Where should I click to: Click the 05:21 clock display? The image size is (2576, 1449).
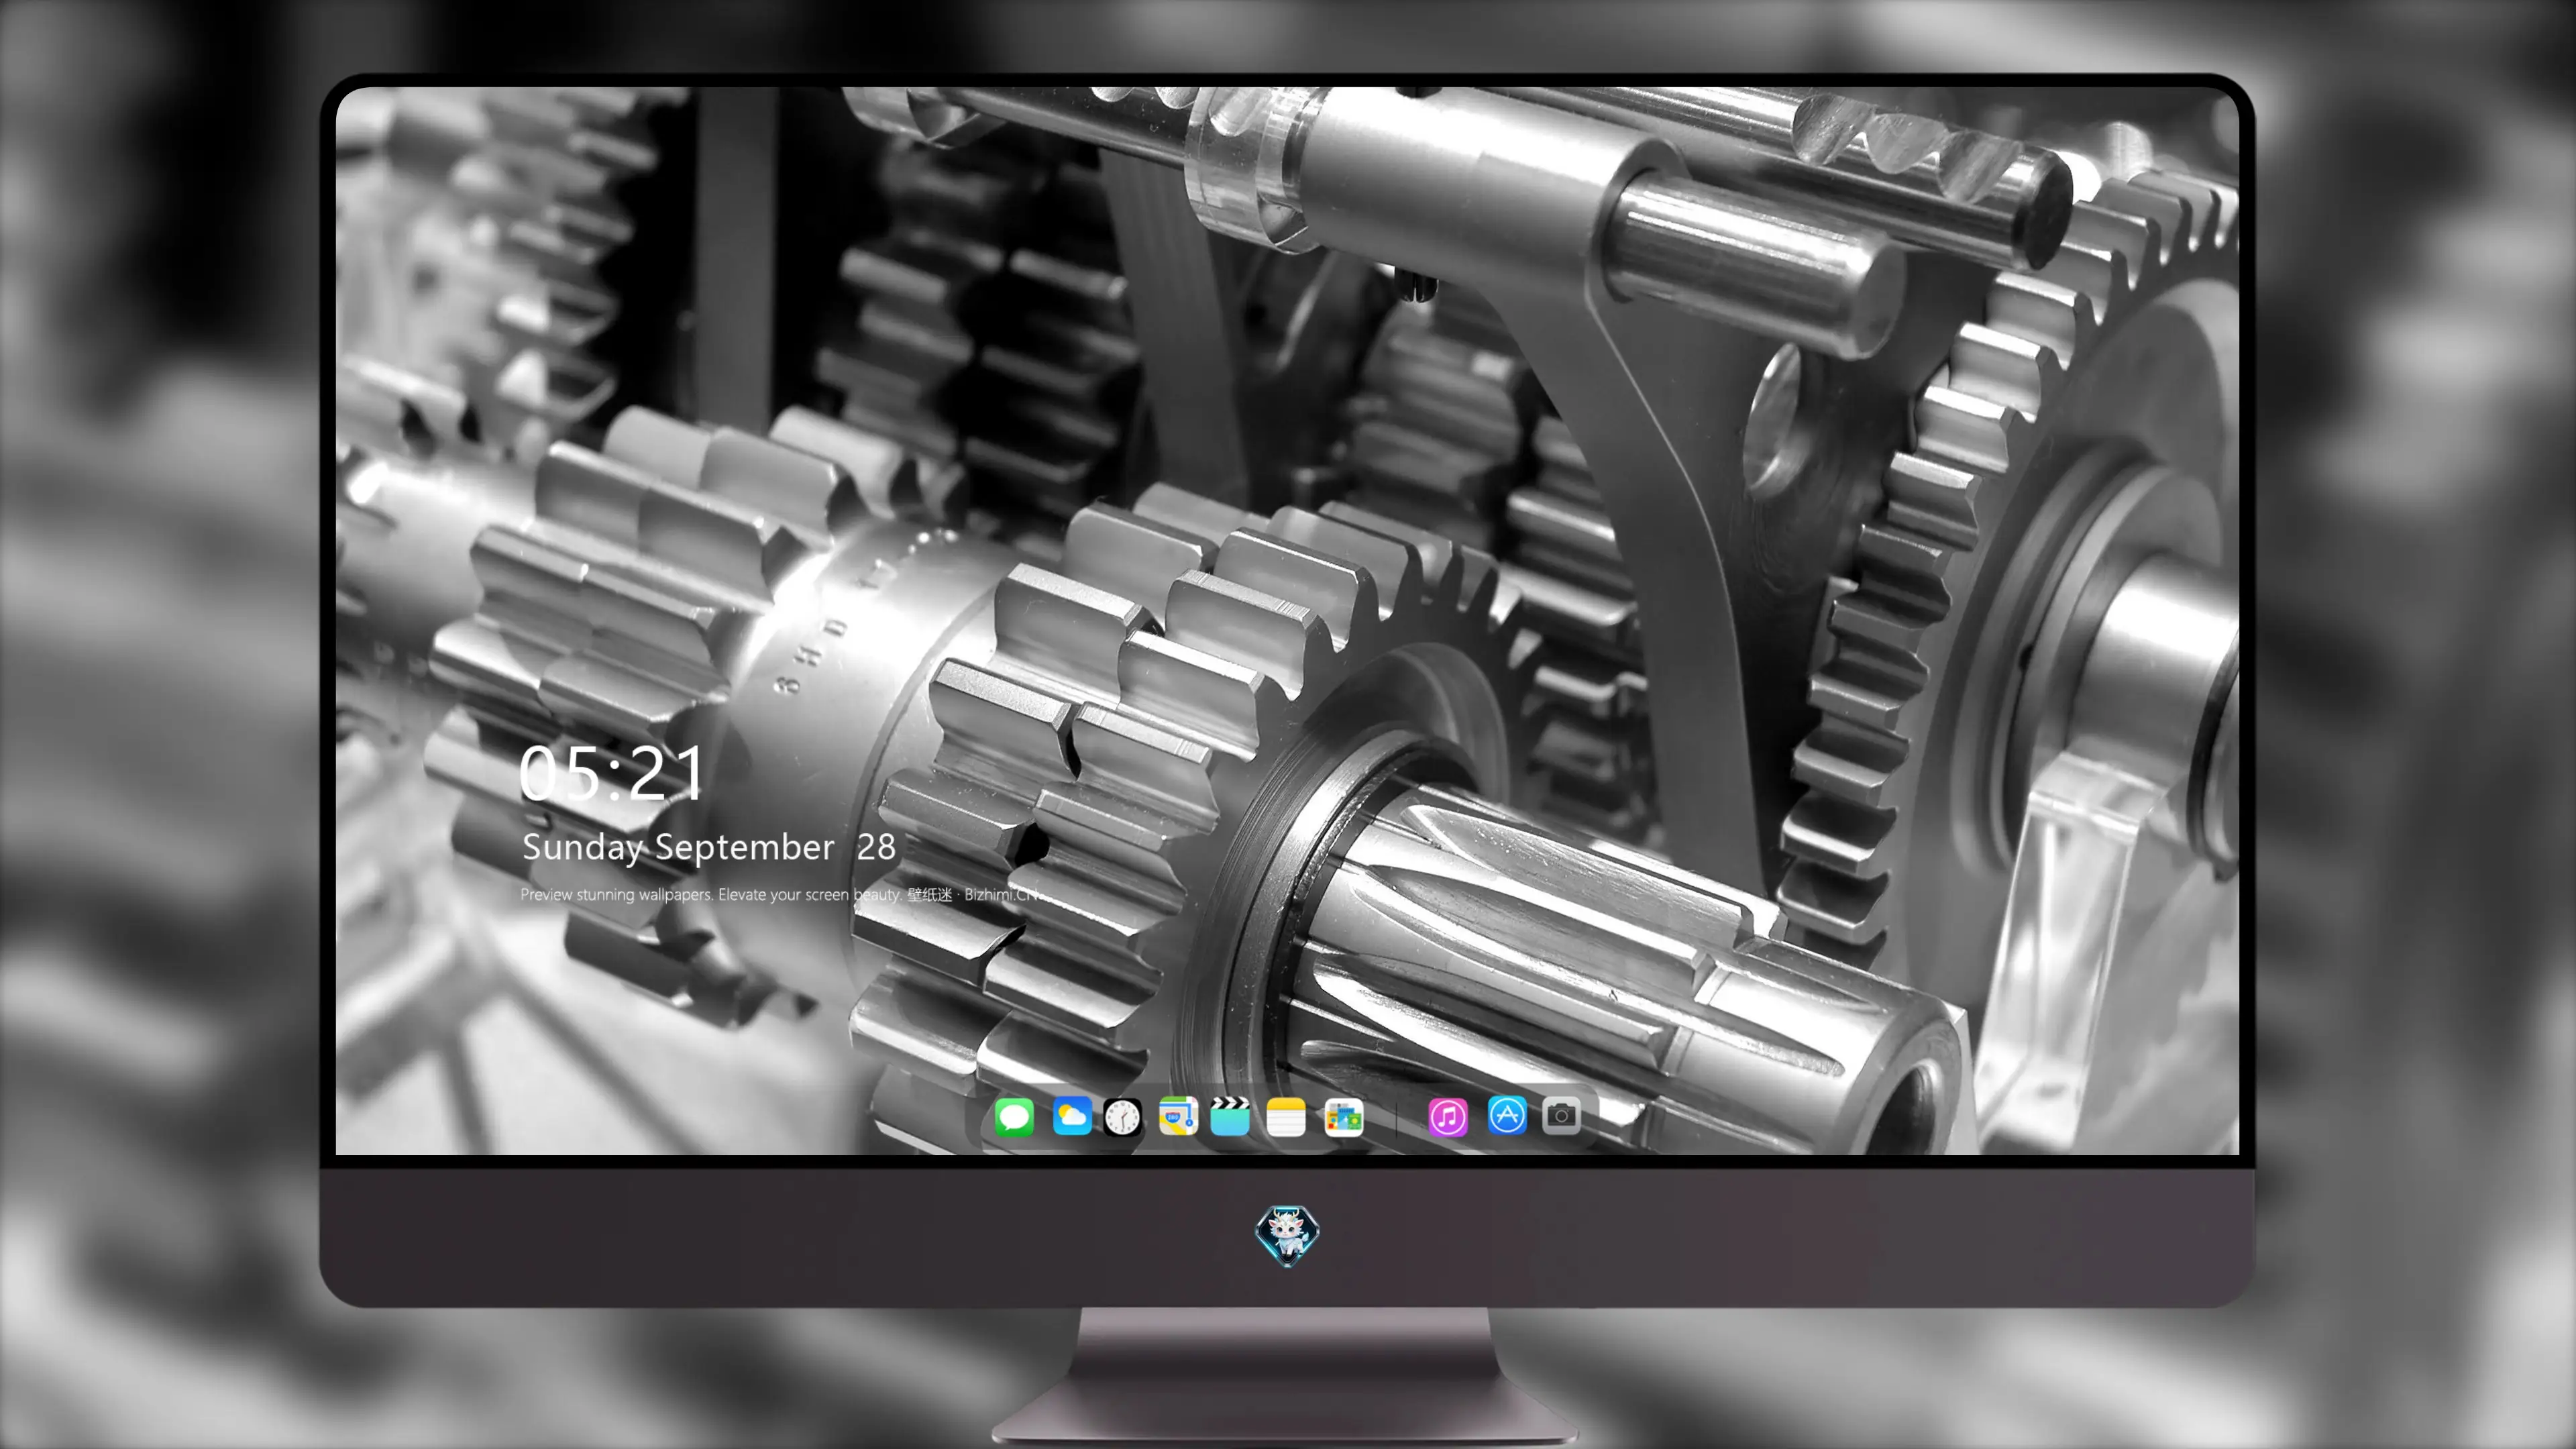click(x=612, y=773)
